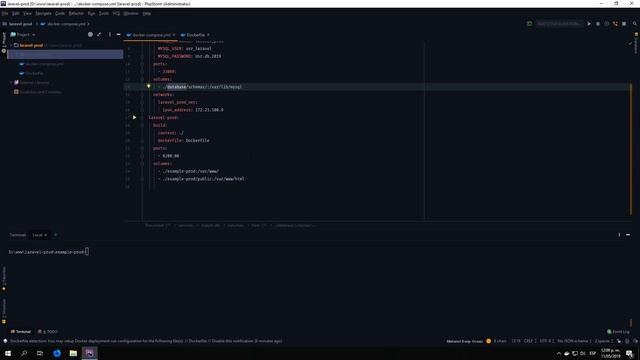Open the Project view dropdown
Image resolution: width=640 pixels, height=360 pixels.
point(23,35)
